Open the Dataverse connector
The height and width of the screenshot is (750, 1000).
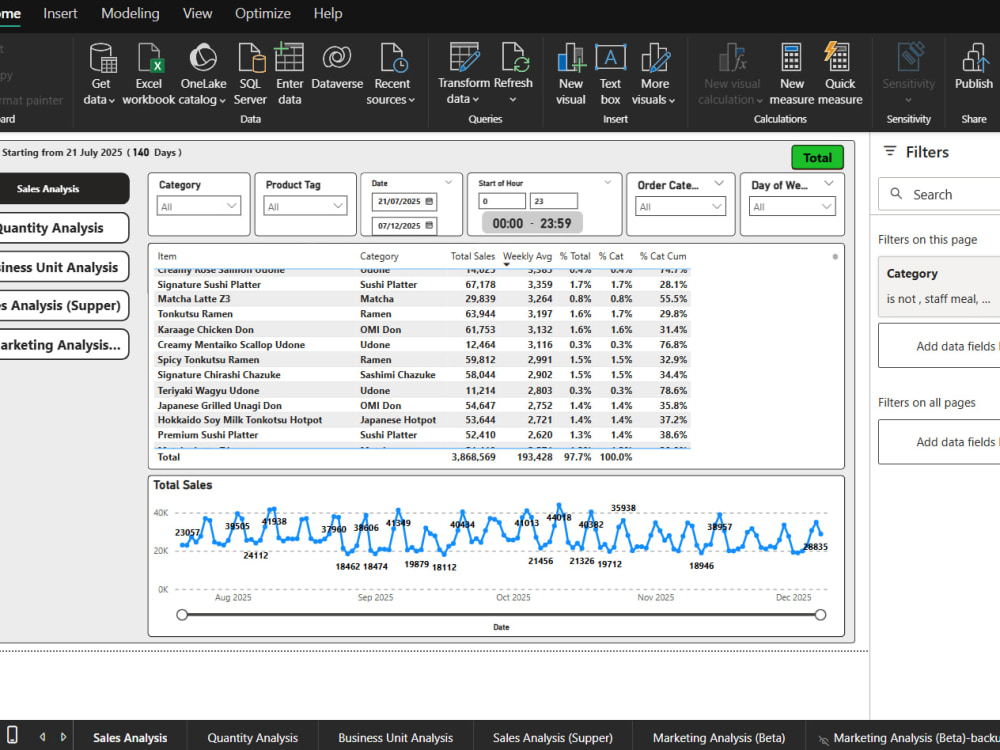tap(337, 66)
